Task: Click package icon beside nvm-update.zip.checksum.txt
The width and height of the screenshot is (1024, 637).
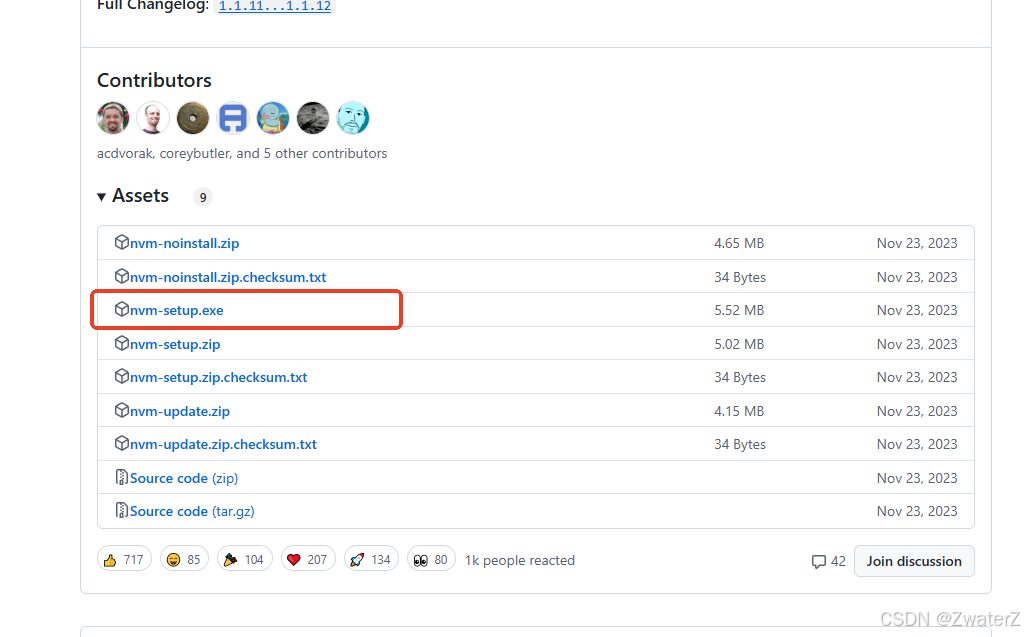Action: point(121,444)
